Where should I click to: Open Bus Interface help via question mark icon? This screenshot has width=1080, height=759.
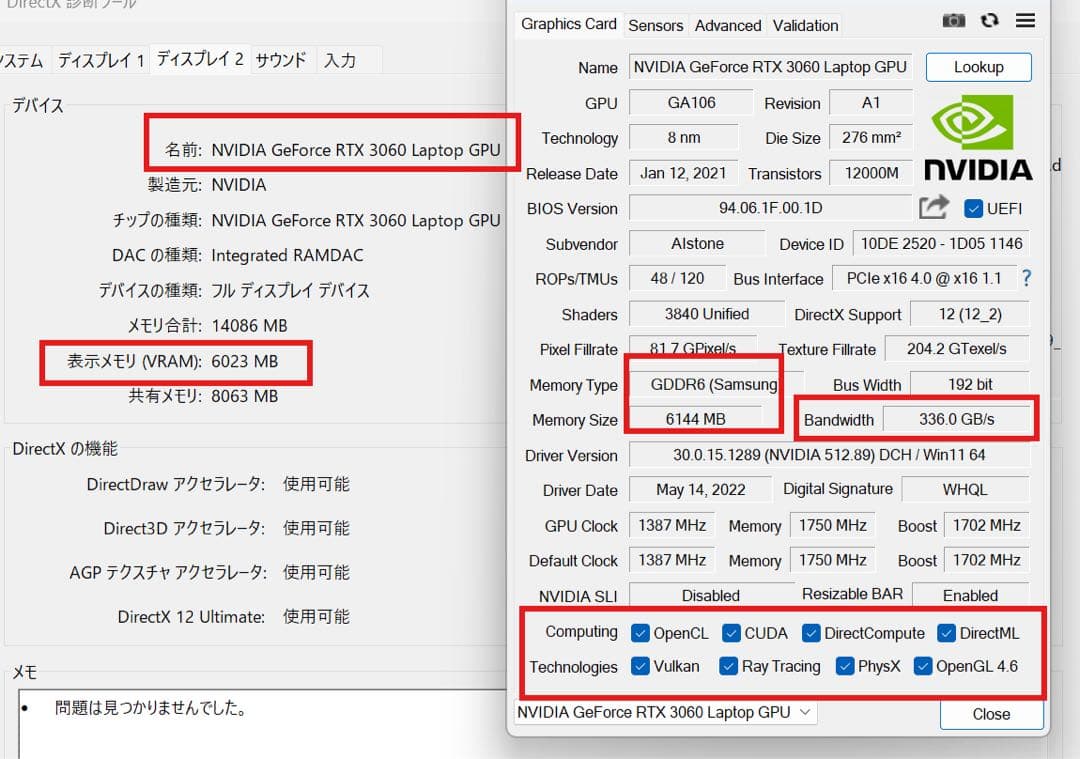(x=1026, y=279)
